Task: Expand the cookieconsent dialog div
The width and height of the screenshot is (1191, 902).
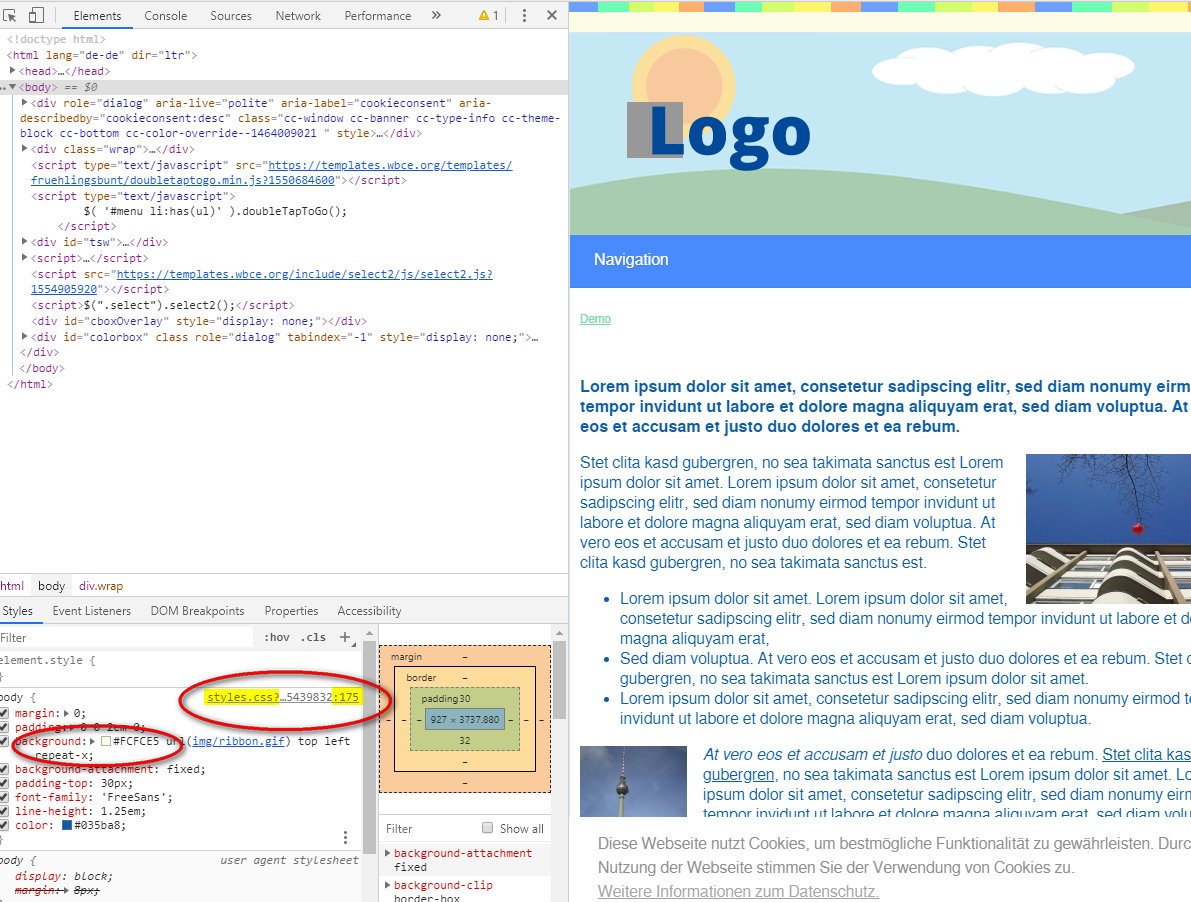Action: tap(24, 102)
